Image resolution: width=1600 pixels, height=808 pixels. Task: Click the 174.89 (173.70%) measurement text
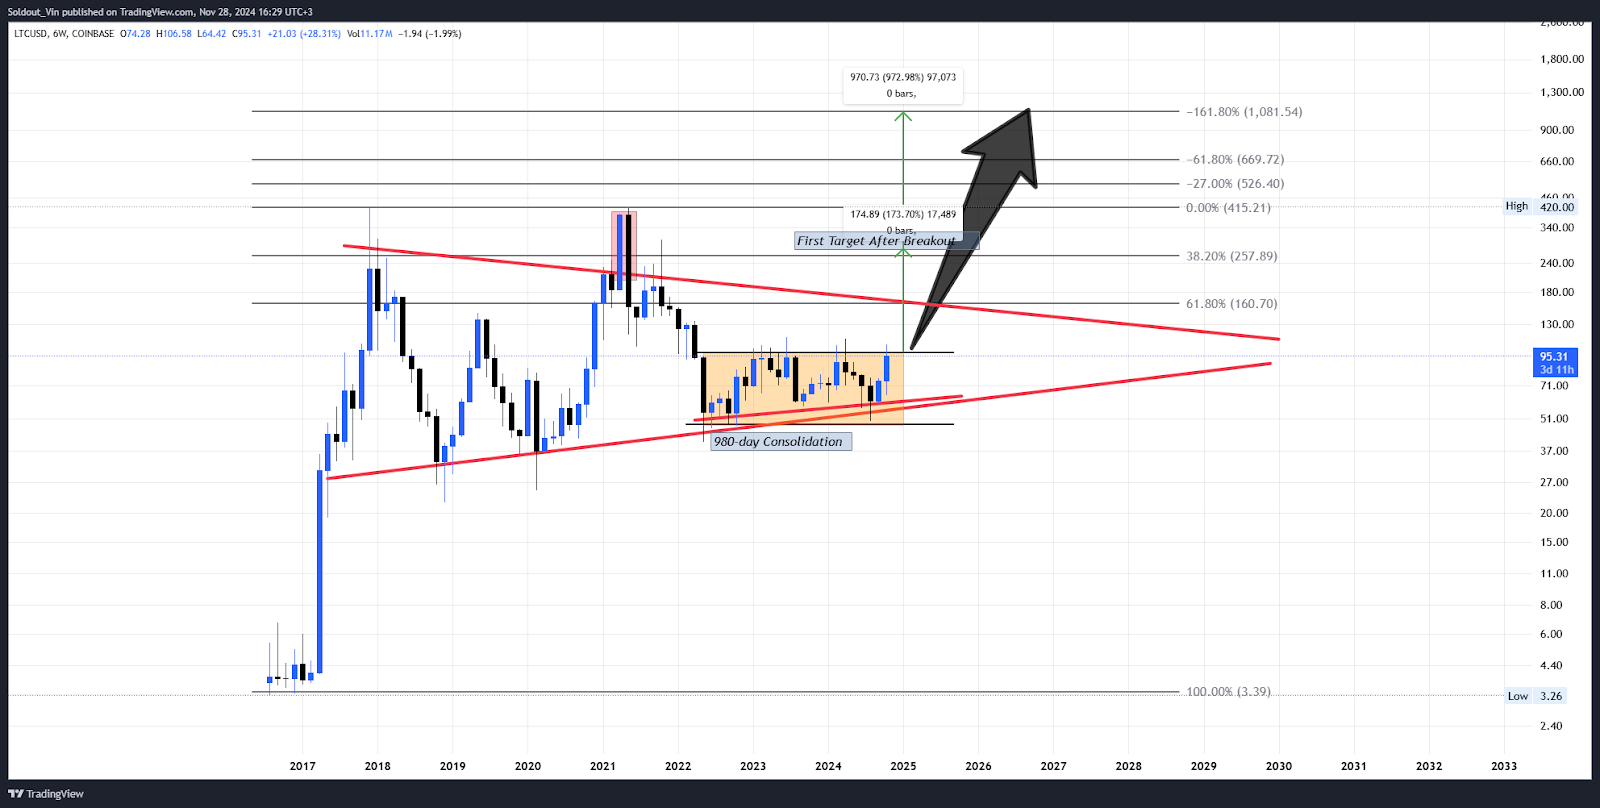(x=903, y=214)
